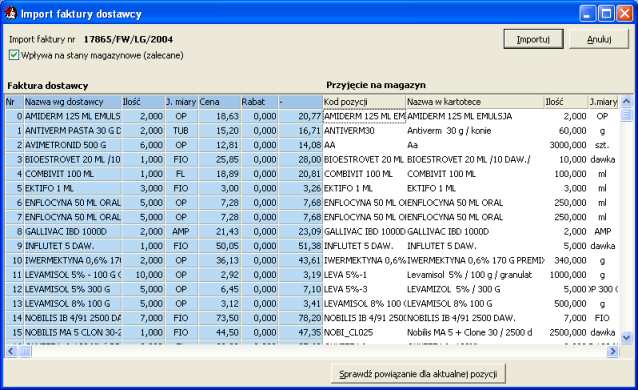Close the Import faktury dostawcy window
The height and width of the screenshot is (390, 638).
point(625,14)
